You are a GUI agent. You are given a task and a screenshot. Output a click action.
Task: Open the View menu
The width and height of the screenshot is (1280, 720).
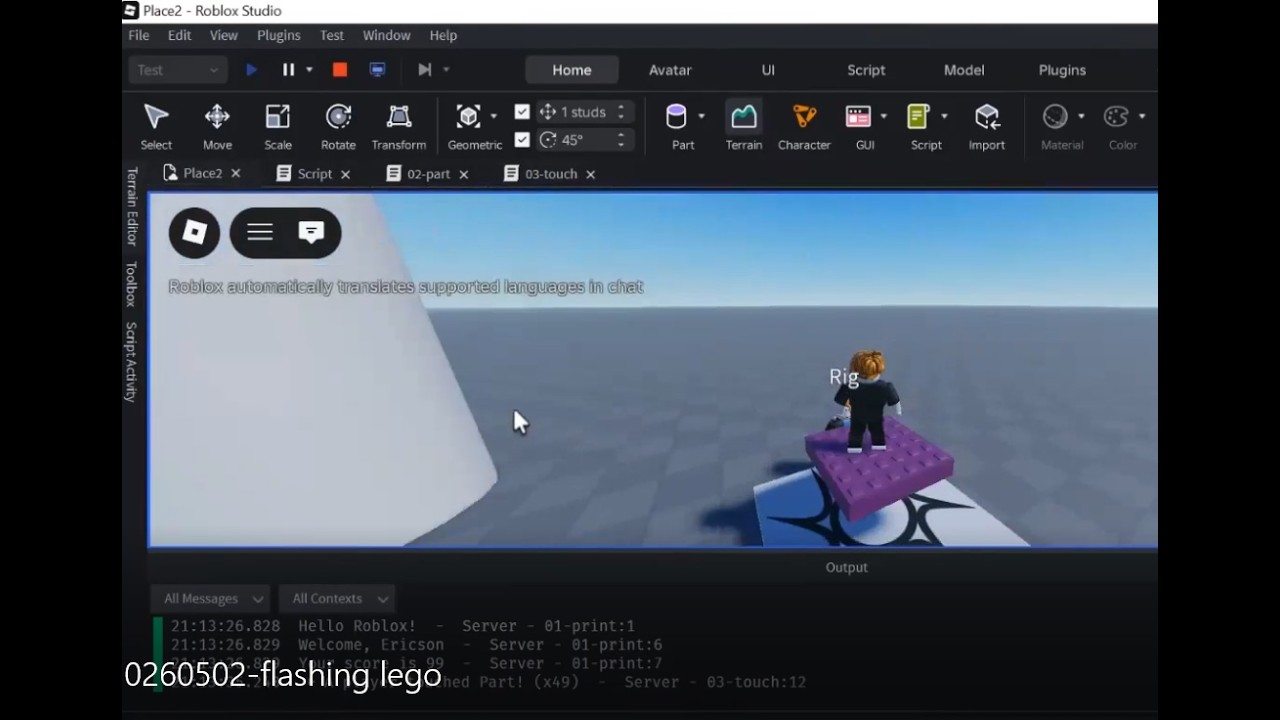pyautogui.click(x=224, y=35)
